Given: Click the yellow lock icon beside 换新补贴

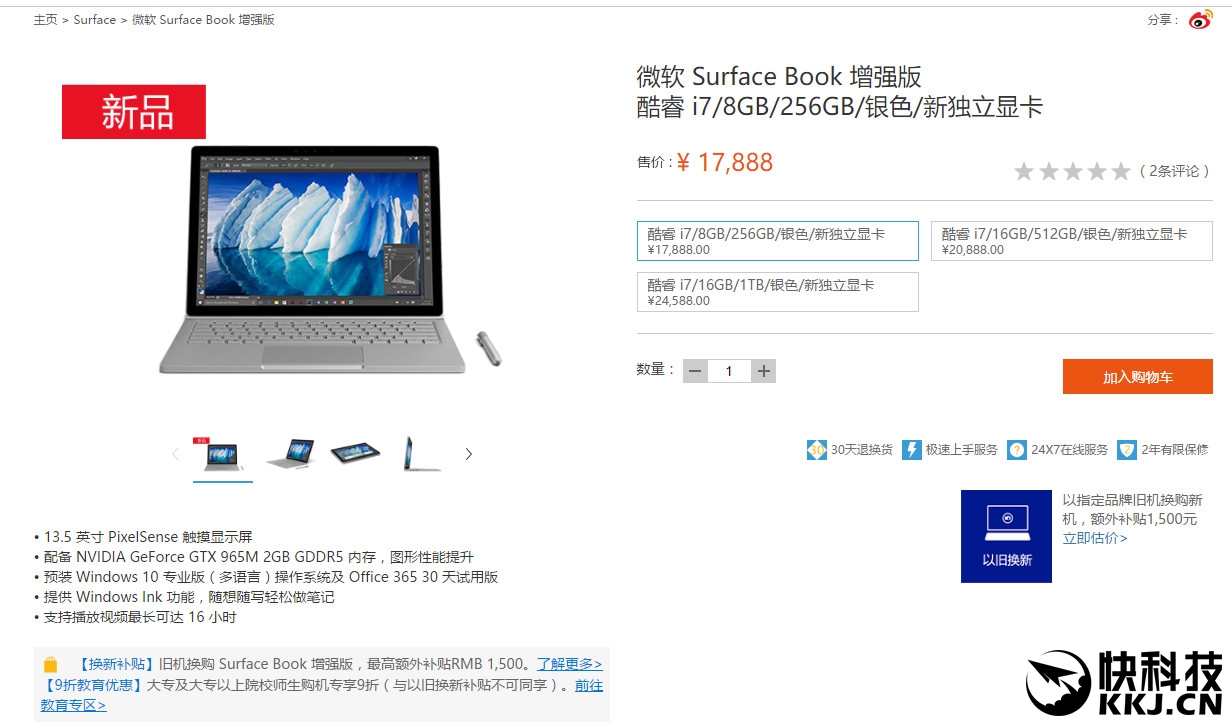Looking at the screenshot, I should (x=51, y=664).
